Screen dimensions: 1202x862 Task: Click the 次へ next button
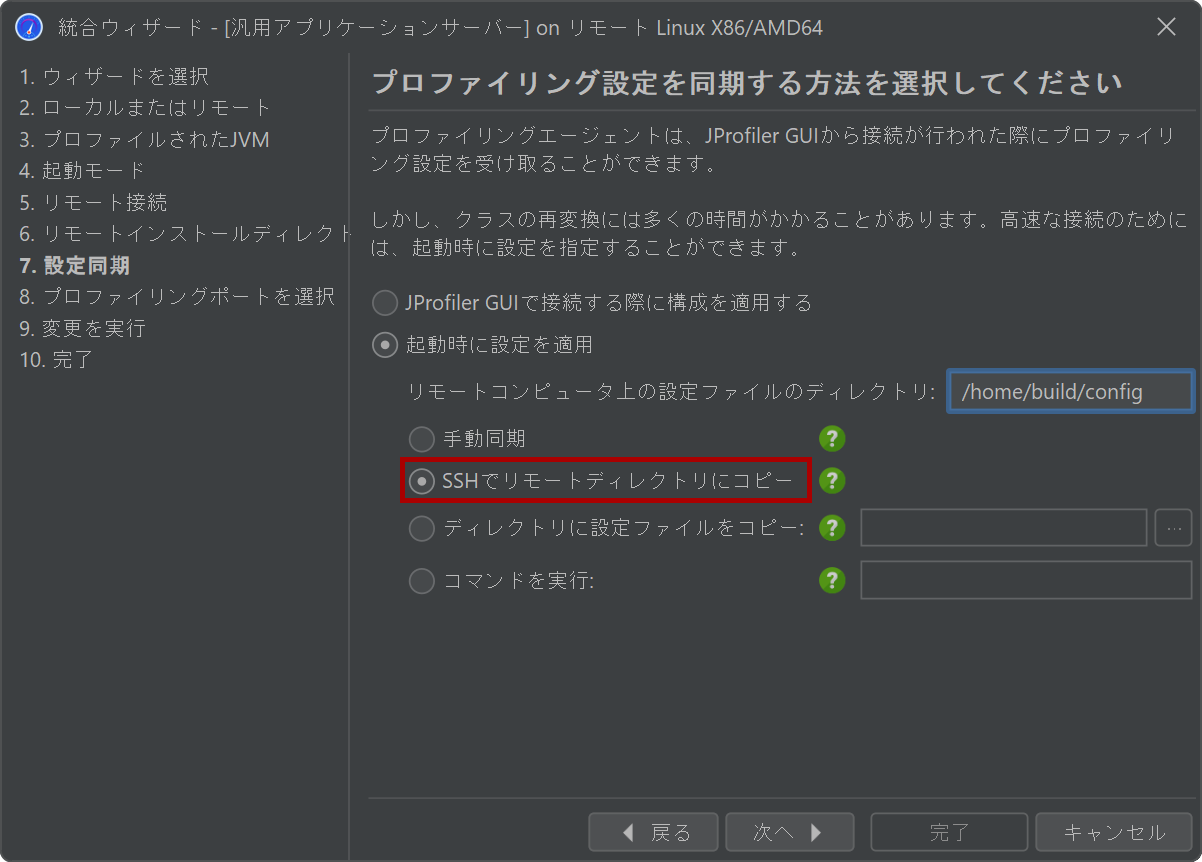(789, 832)
